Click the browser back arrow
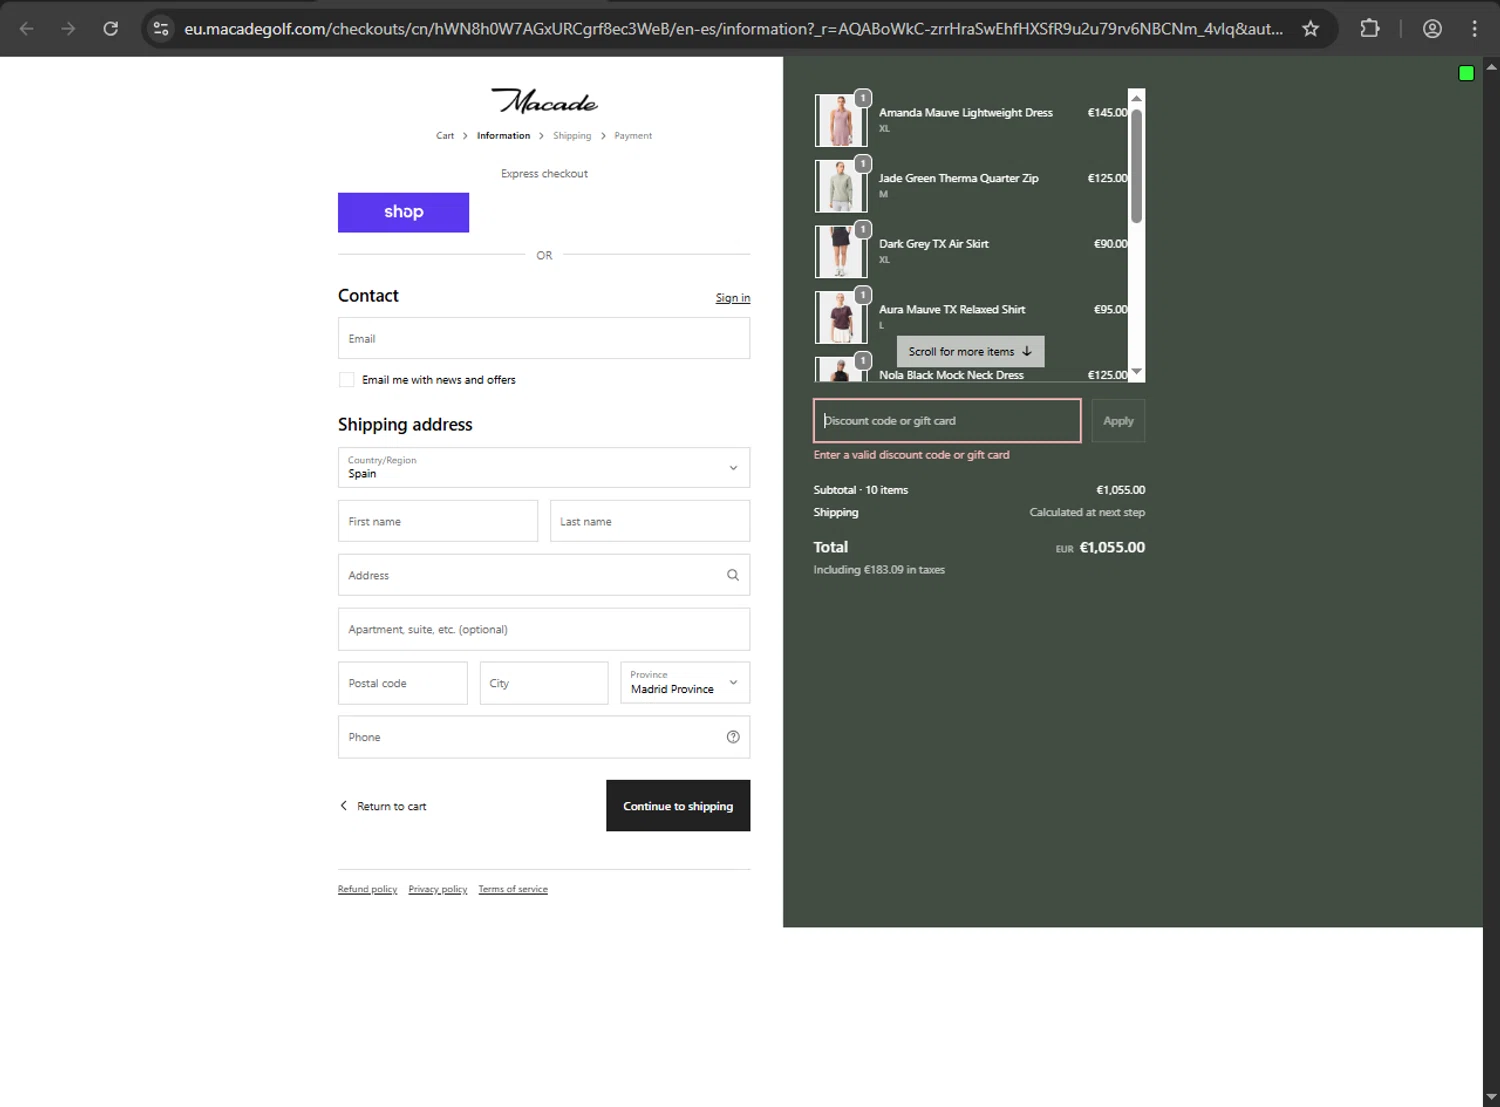Screen dimensions: 1500x1107 tap(27, 28)
